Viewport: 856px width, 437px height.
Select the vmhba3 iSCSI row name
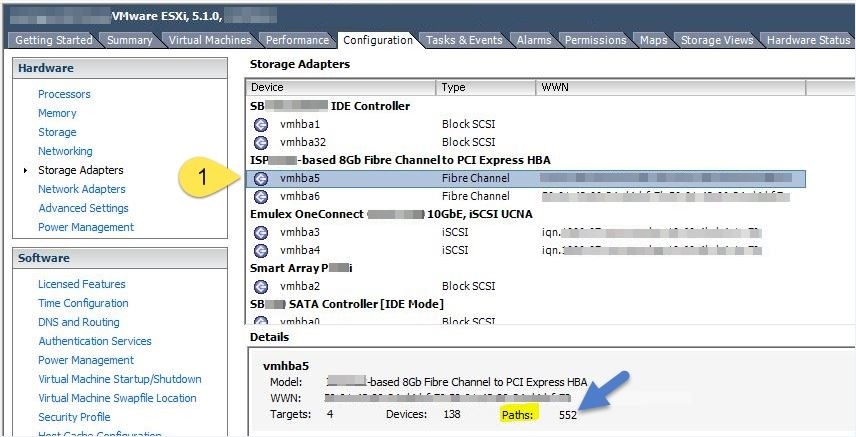(300, 233)
